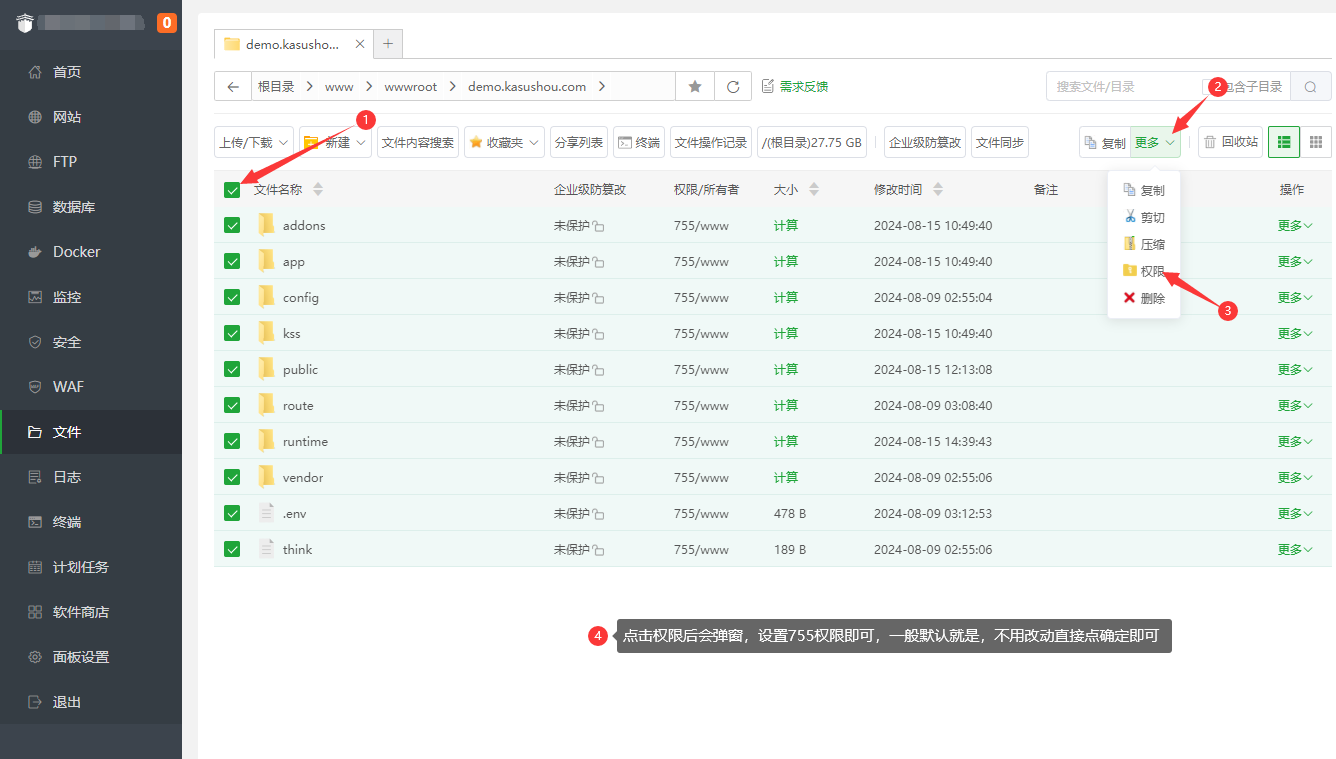Open the FTP sidebar icon
This screenshot has height=759, width=1336.
click(35, 162)
